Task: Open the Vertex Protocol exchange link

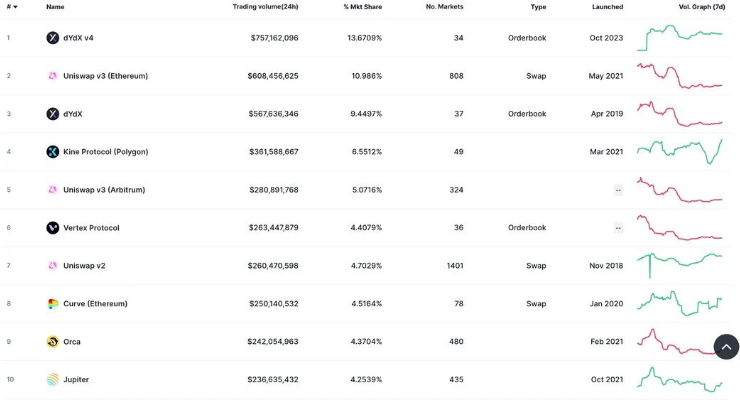Action: [x=91, y=228]
